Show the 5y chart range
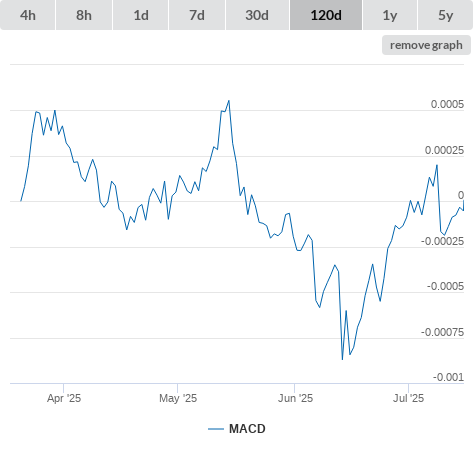The image size is (474, 455). (x=446, y=15)
